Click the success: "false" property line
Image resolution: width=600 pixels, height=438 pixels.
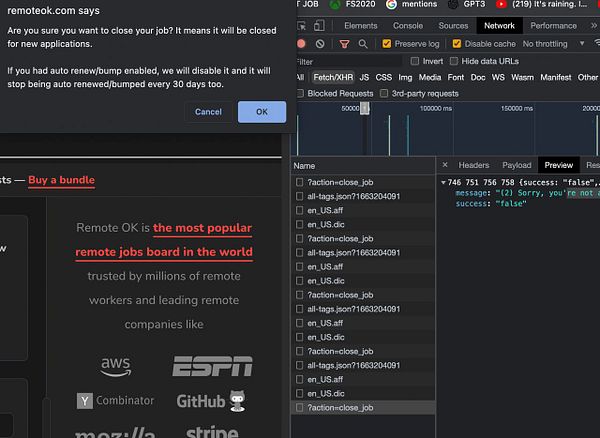pos(491,204)
